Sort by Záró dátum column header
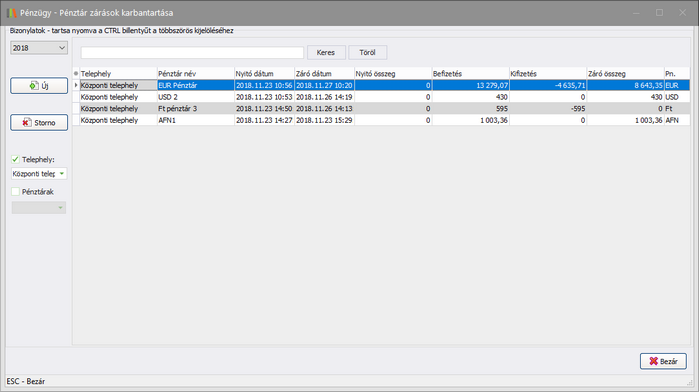699x392 pixels. (324, 74)
